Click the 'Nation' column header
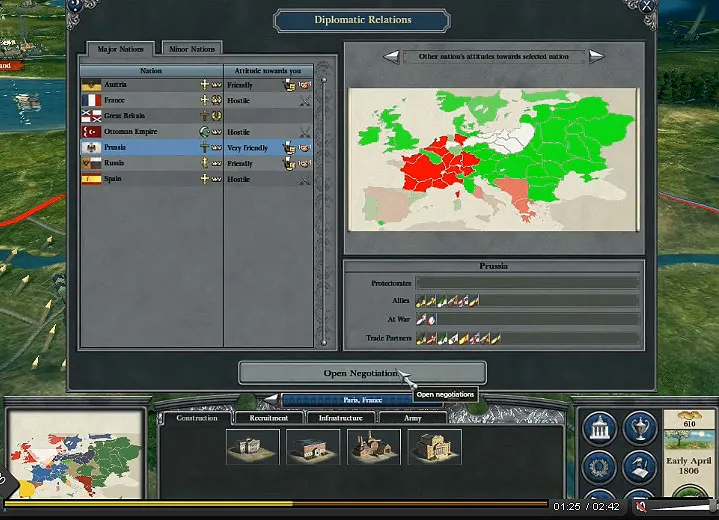Screen dimensions: 719x520 pyautogui.click(x=151, y=71)
